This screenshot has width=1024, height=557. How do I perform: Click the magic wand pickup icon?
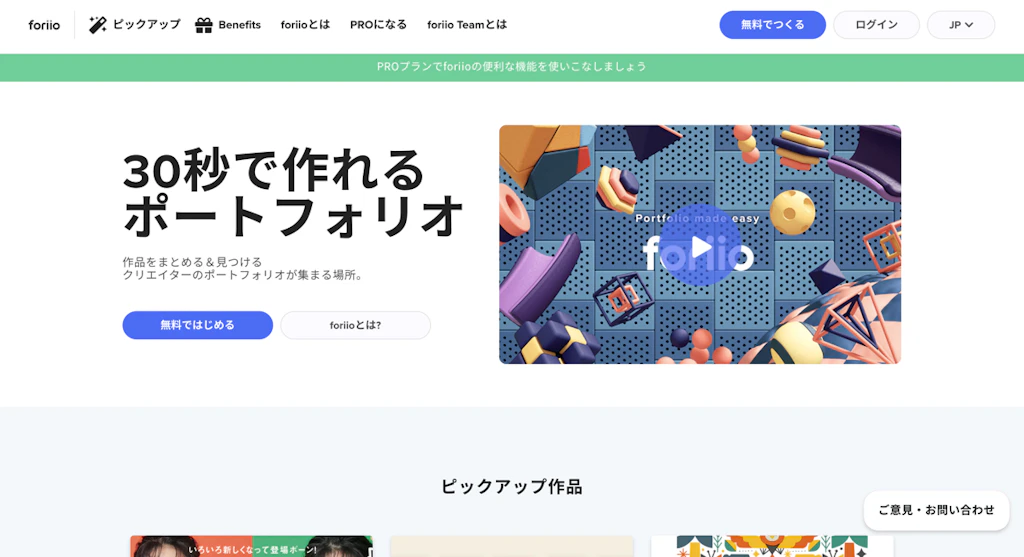98,25
